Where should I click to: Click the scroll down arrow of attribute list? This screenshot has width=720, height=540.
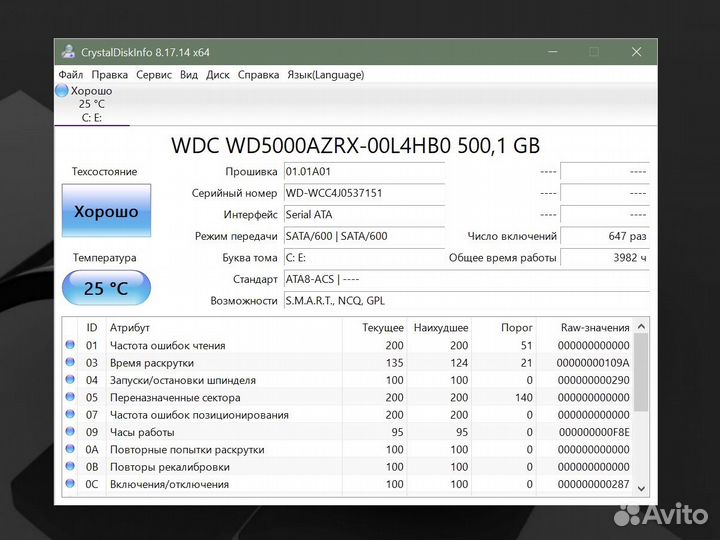click(641, 488)
